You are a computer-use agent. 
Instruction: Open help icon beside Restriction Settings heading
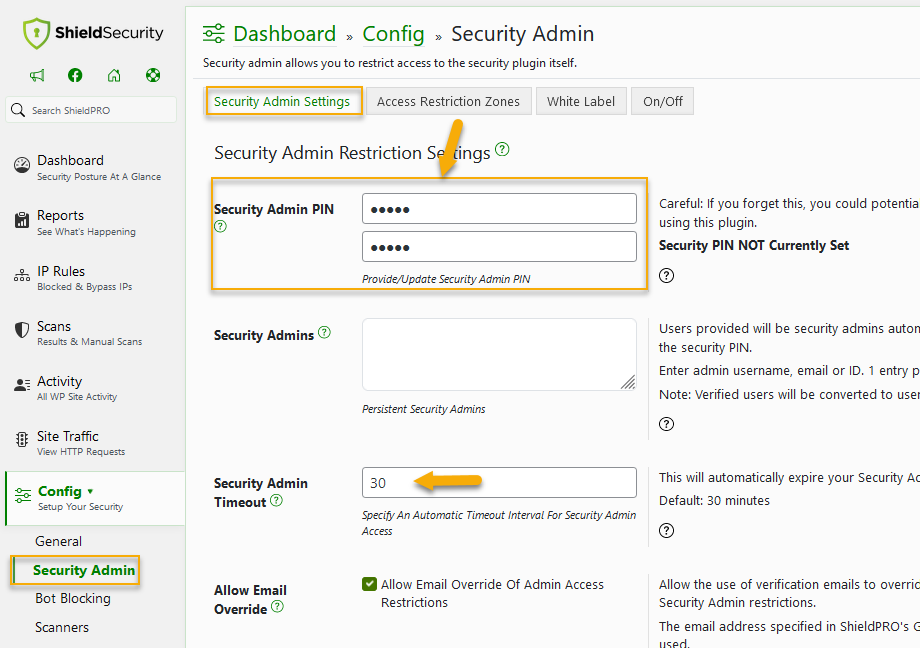pyautogui.click(x=502, y=149)
